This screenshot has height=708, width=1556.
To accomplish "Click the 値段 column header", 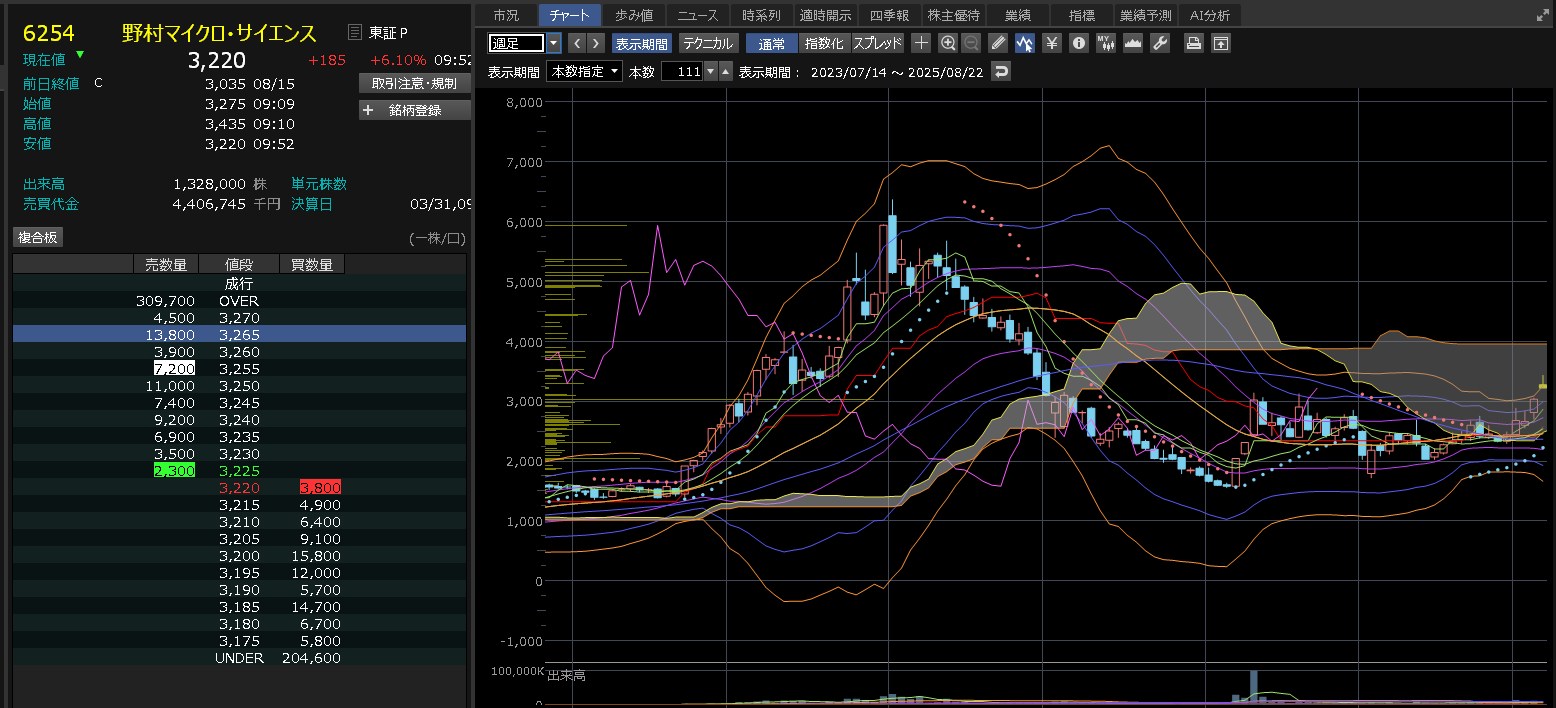I will pos(239,264).
